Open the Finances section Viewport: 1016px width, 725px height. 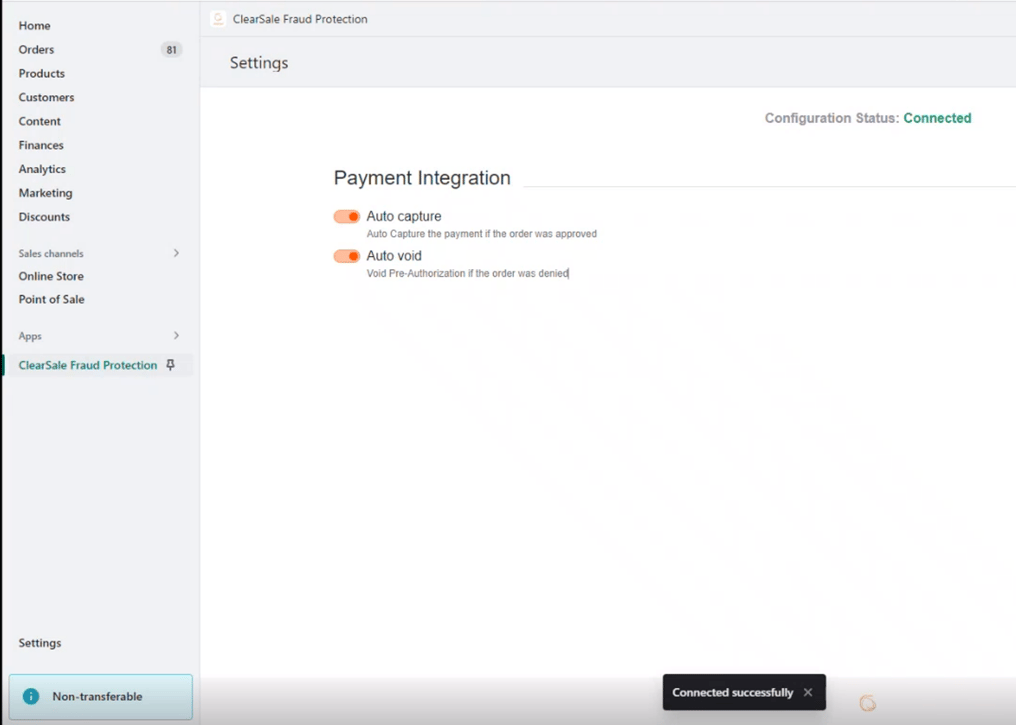[40, 145]
